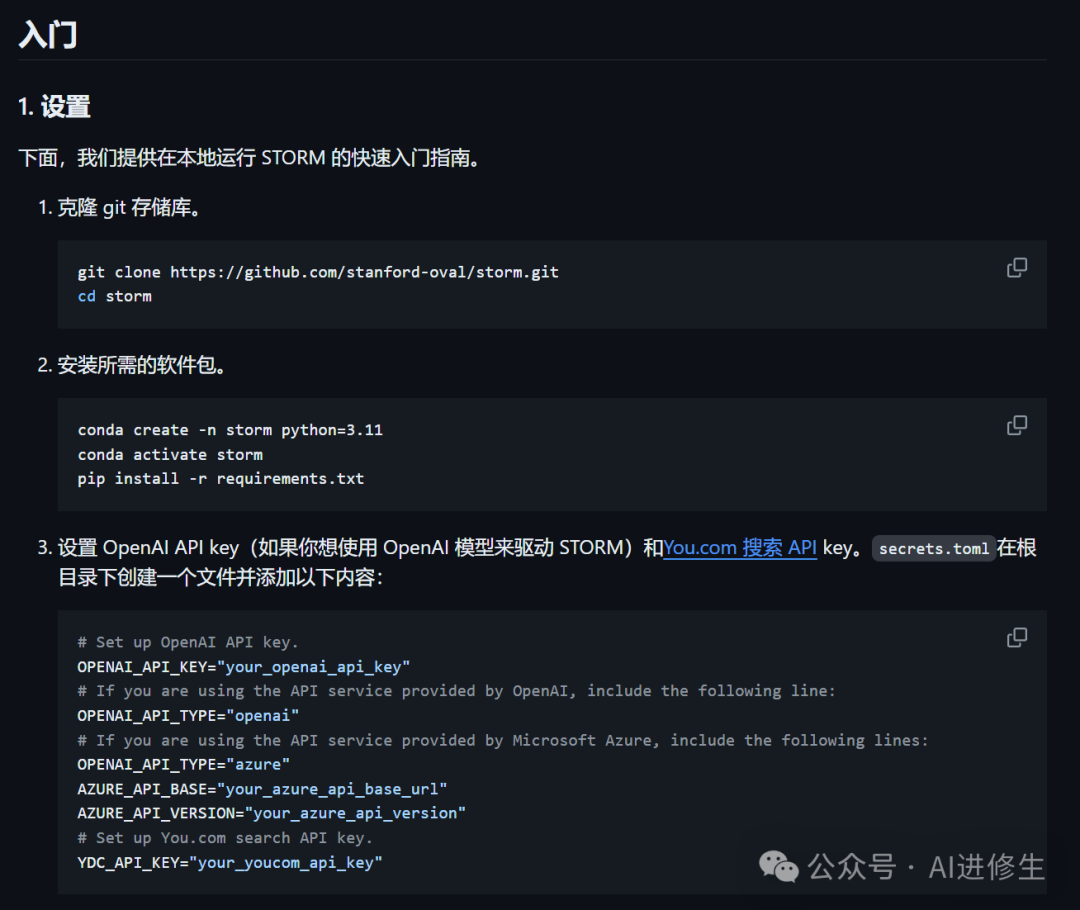Click the Microsoft Azure comment line
Screen dimensions: 1080x910
[x=503, y=741]
